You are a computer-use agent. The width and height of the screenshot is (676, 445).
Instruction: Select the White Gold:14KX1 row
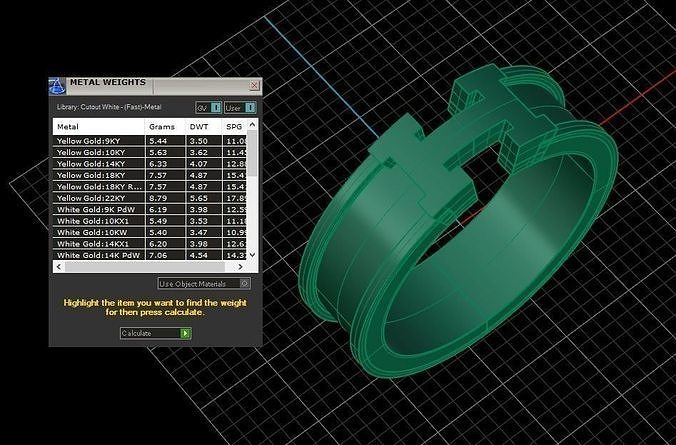pos(150,244)
